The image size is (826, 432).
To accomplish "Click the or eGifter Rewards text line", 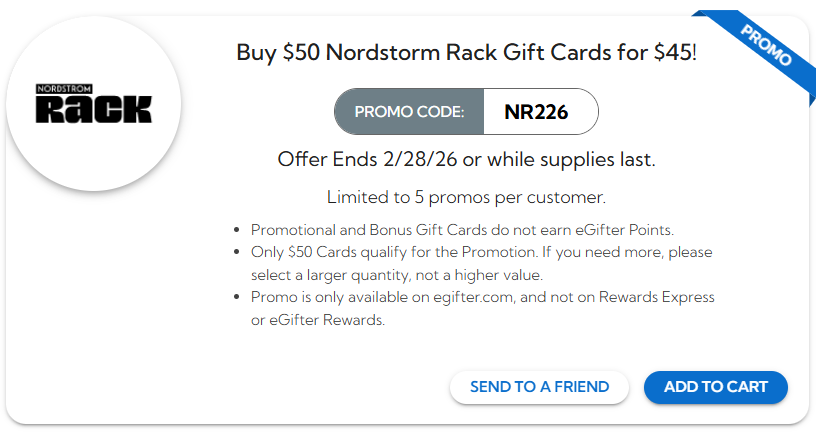I will (317, 320).
